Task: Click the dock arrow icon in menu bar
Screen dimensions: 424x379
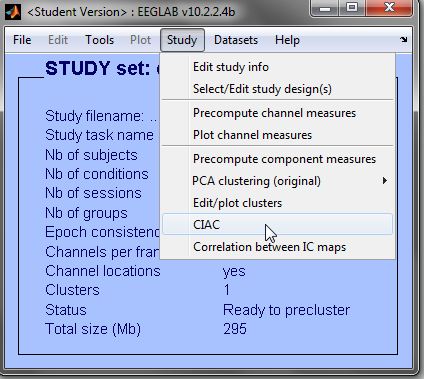Action: (x=404, y=40)
